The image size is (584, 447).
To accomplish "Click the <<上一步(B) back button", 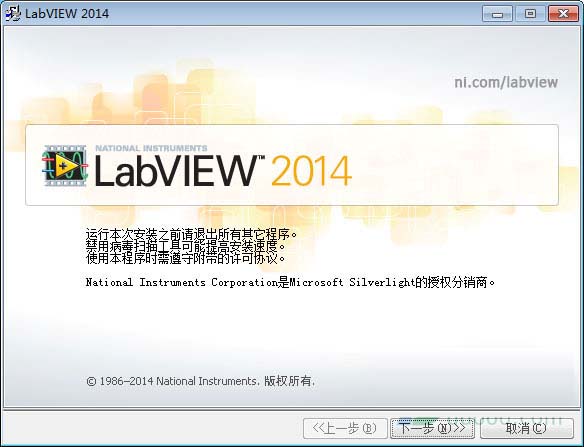I will (x=345, y=428).
